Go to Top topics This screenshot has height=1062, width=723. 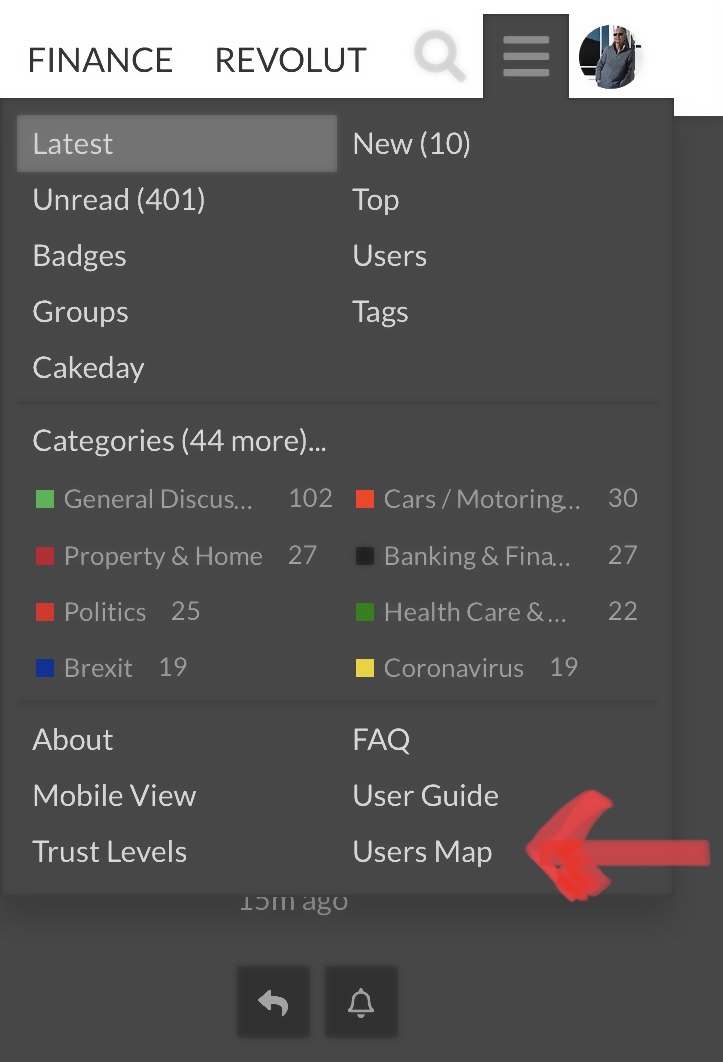(x=375, y=200)
